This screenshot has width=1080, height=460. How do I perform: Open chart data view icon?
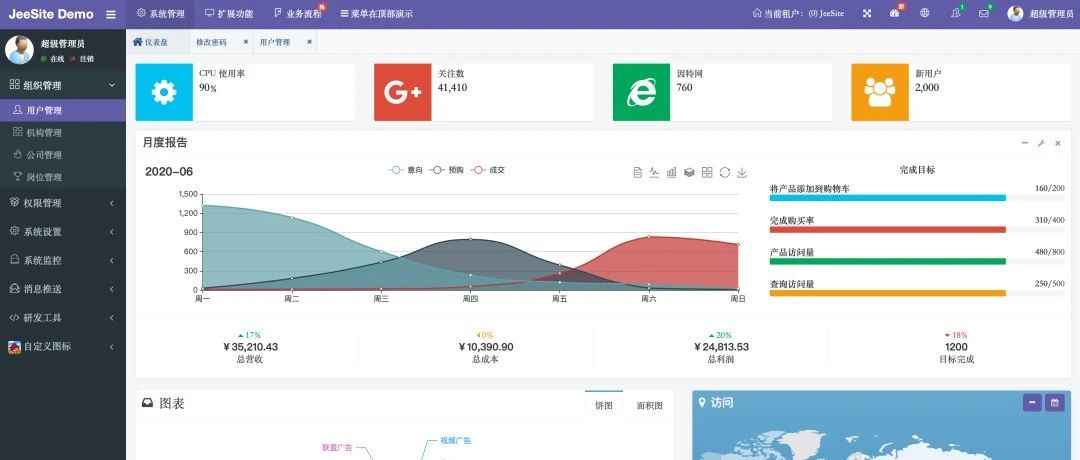pos(638,172)
